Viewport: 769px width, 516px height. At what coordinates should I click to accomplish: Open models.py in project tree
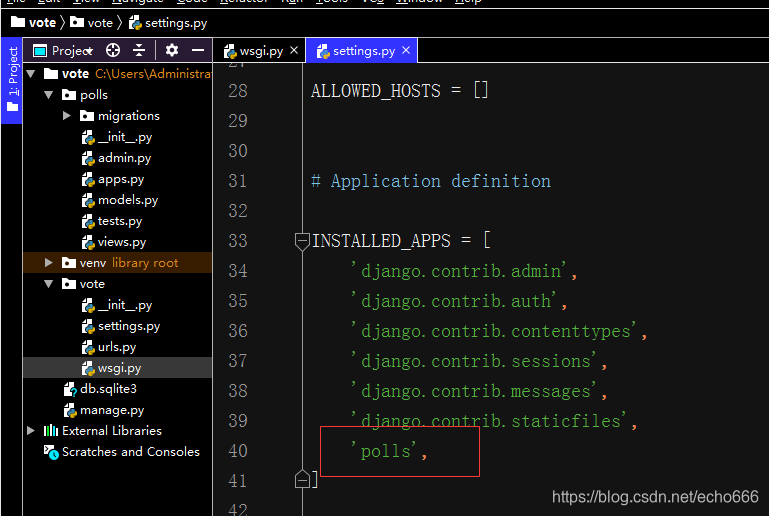[x=128, y=200]
